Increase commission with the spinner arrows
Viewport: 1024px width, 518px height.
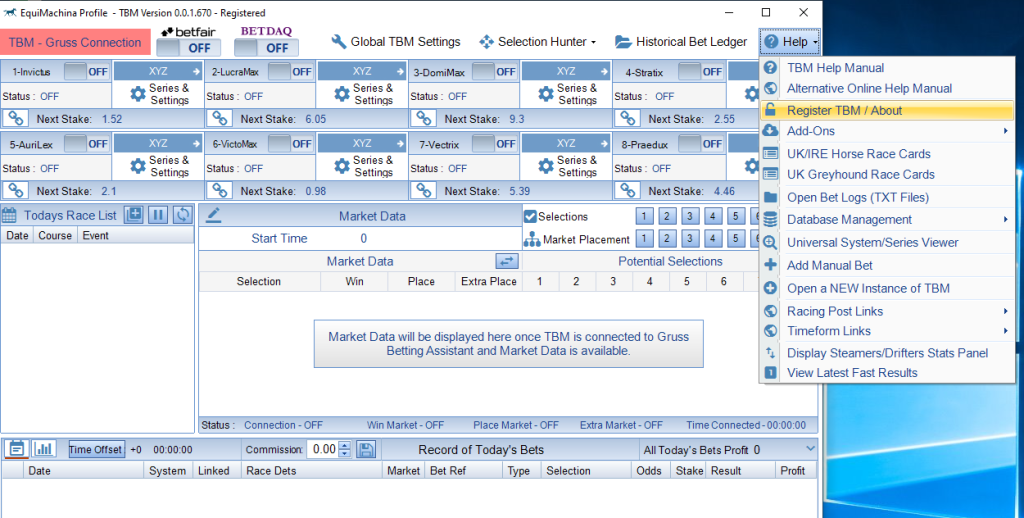pyautogui.click(x=345, y=445)
